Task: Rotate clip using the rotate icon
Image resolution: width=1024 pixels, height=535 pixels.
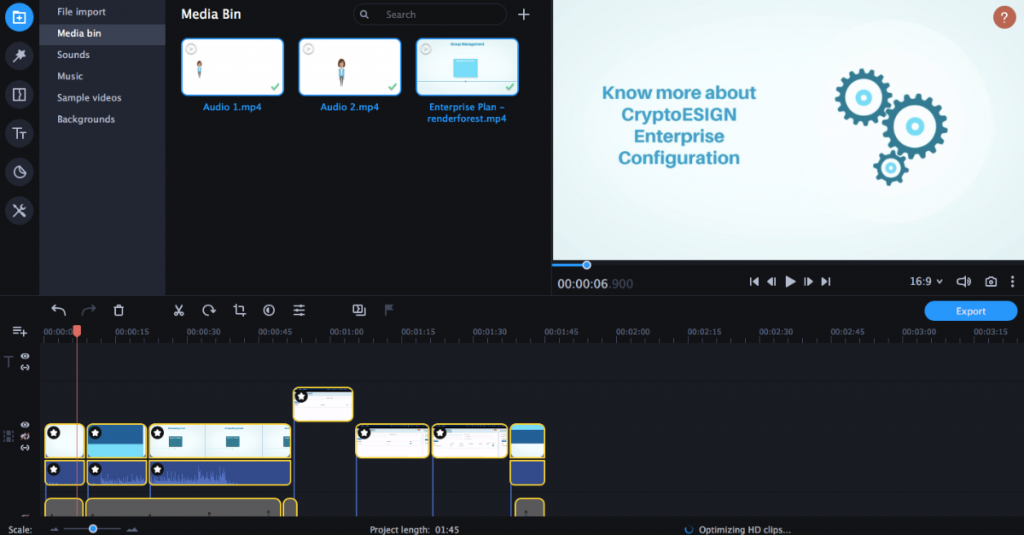Action: click(x=208, y=310)
